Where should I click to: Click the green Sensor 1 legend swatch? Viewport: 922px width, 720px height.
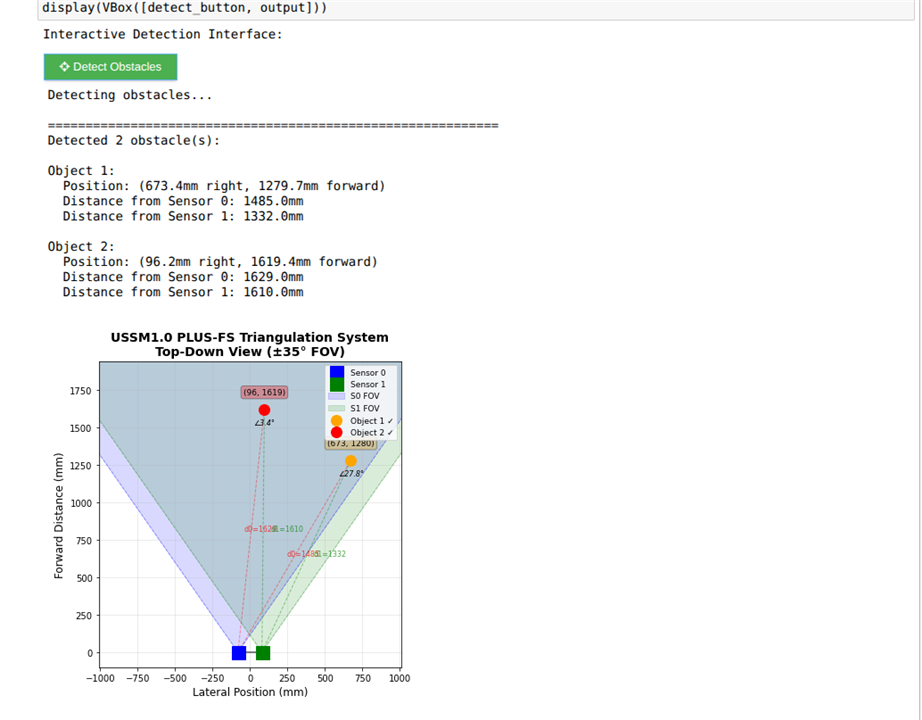coord(337,384)
